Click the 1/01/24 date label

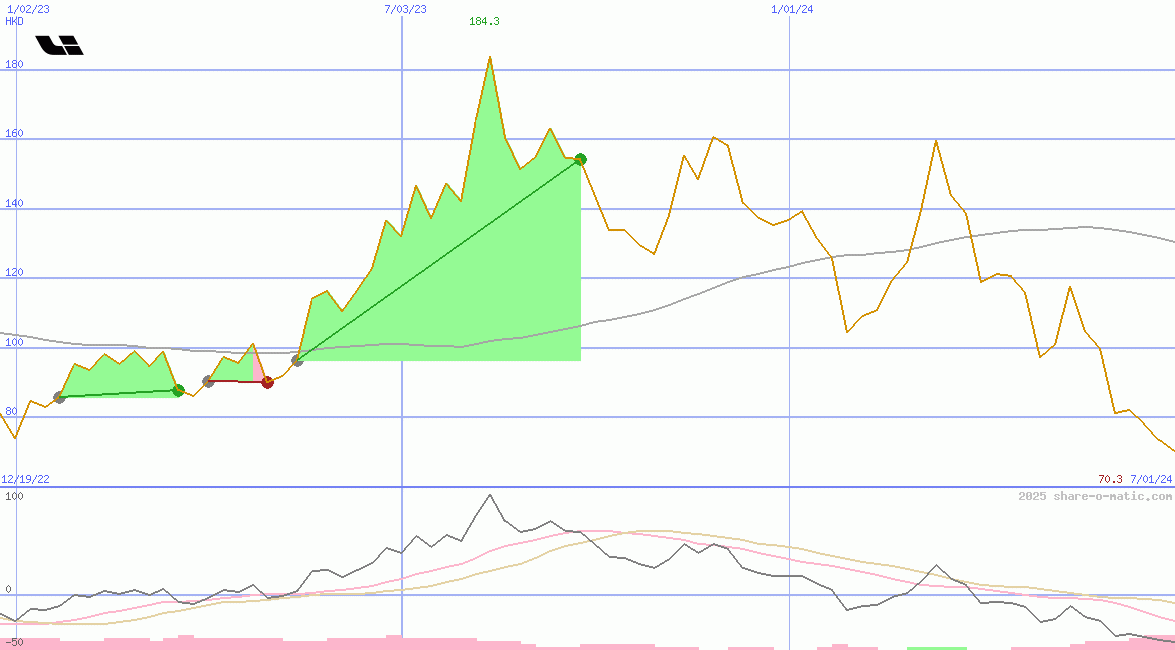coord(792,9)
